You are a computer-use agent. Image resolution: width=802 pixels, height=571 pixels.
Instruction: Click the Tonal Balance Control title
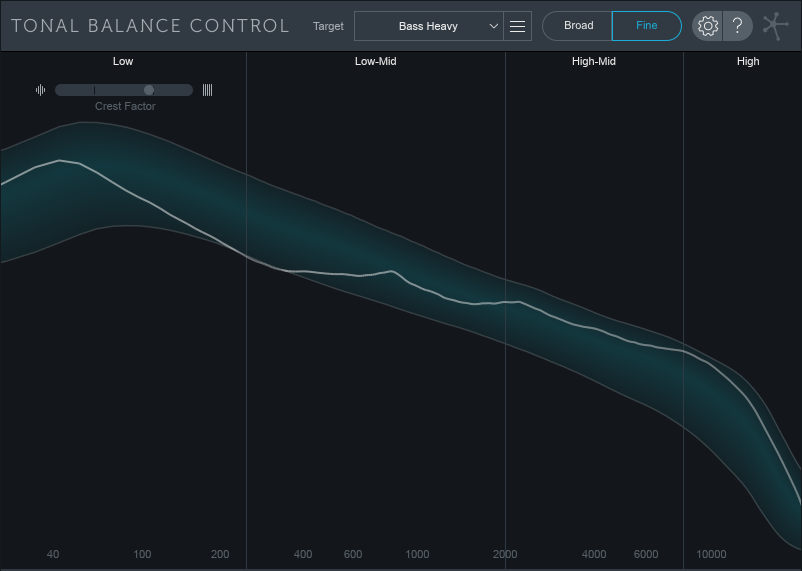[150, 26]
